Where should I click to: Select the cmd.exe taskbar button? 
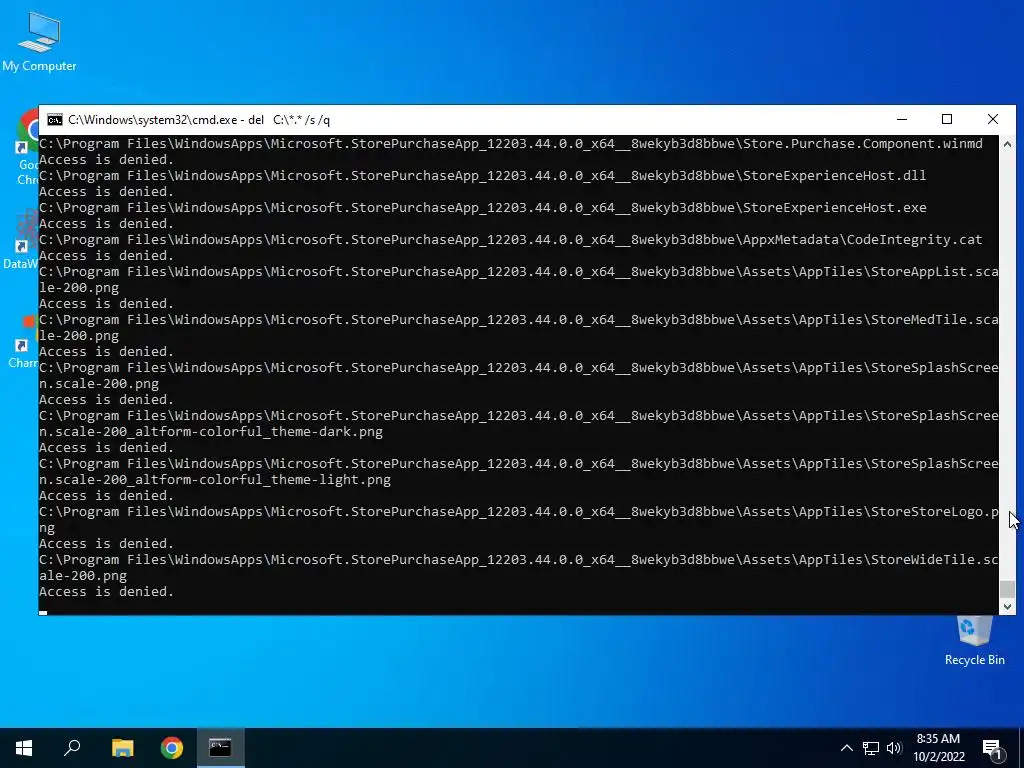(x=221, y=748)
